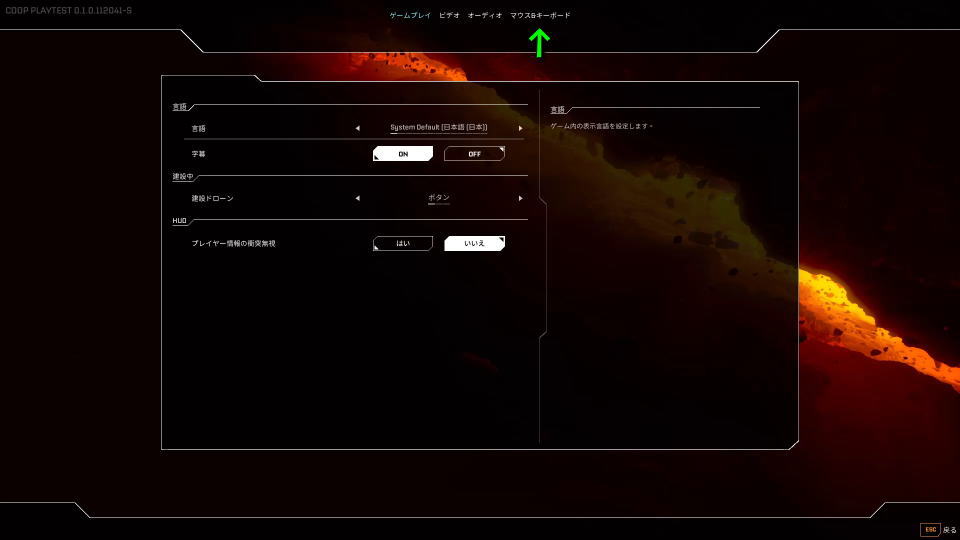960x540 pixels.
Task: Click the 戻る back label
Action: pos(949,530)
